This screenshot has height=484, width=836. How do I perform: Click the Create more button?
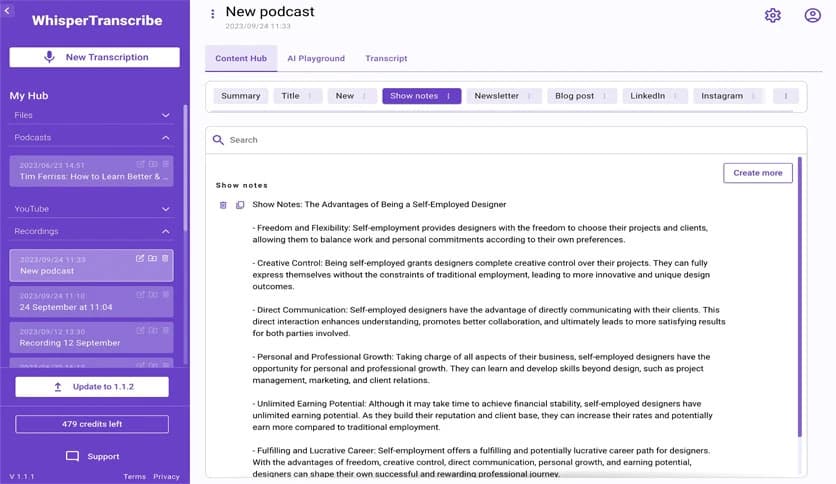[757, 173]
